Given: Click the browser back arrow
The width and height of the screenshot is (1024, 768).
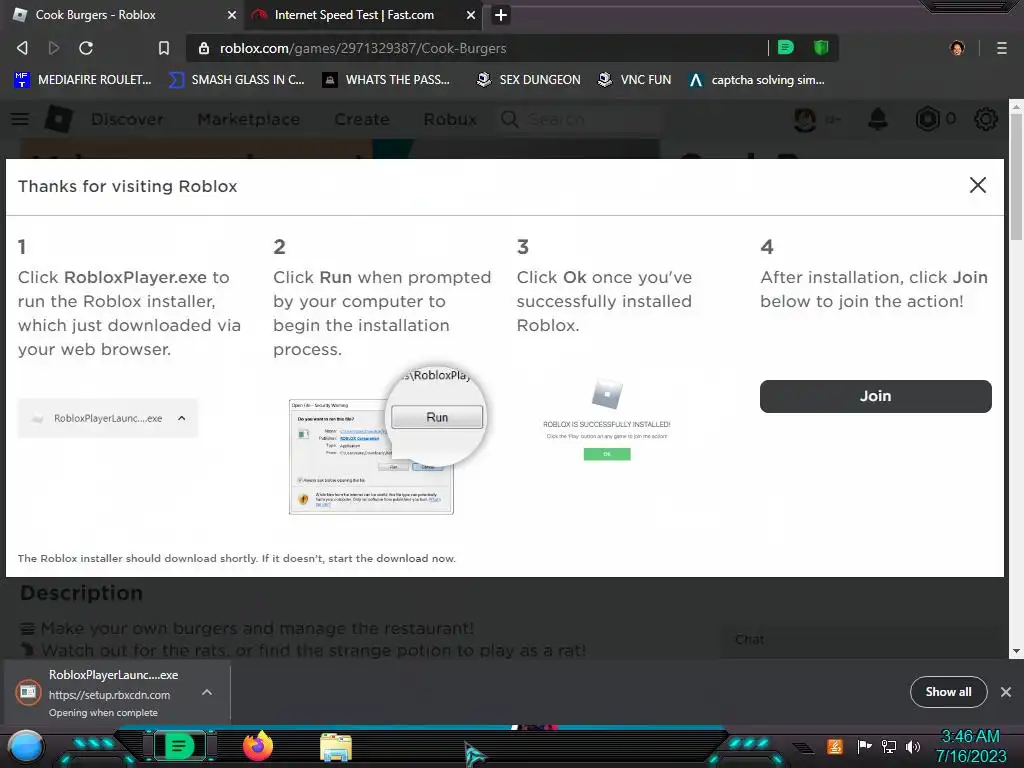Looking at the screenshot, I should (22, 48).
